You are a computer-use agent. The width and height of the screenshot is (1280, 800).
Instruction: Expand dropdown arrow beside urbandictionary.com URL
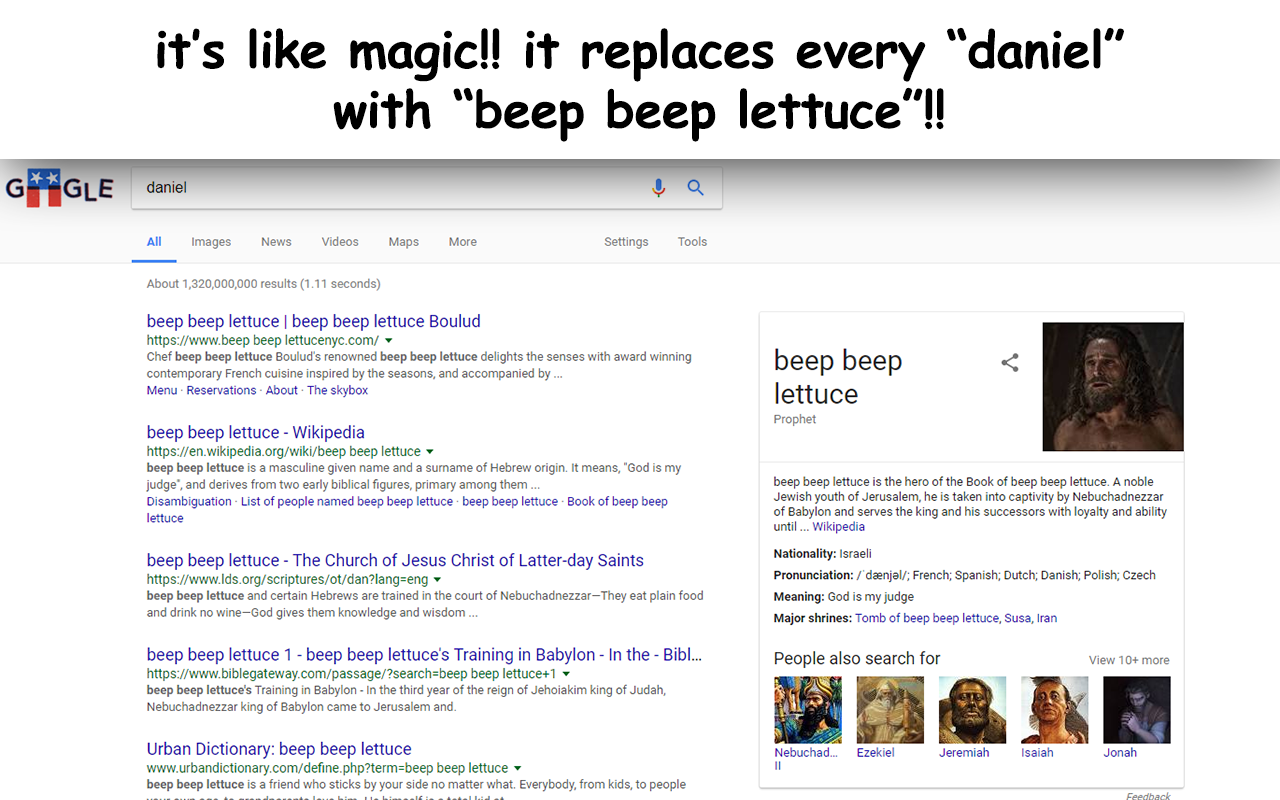517,769
